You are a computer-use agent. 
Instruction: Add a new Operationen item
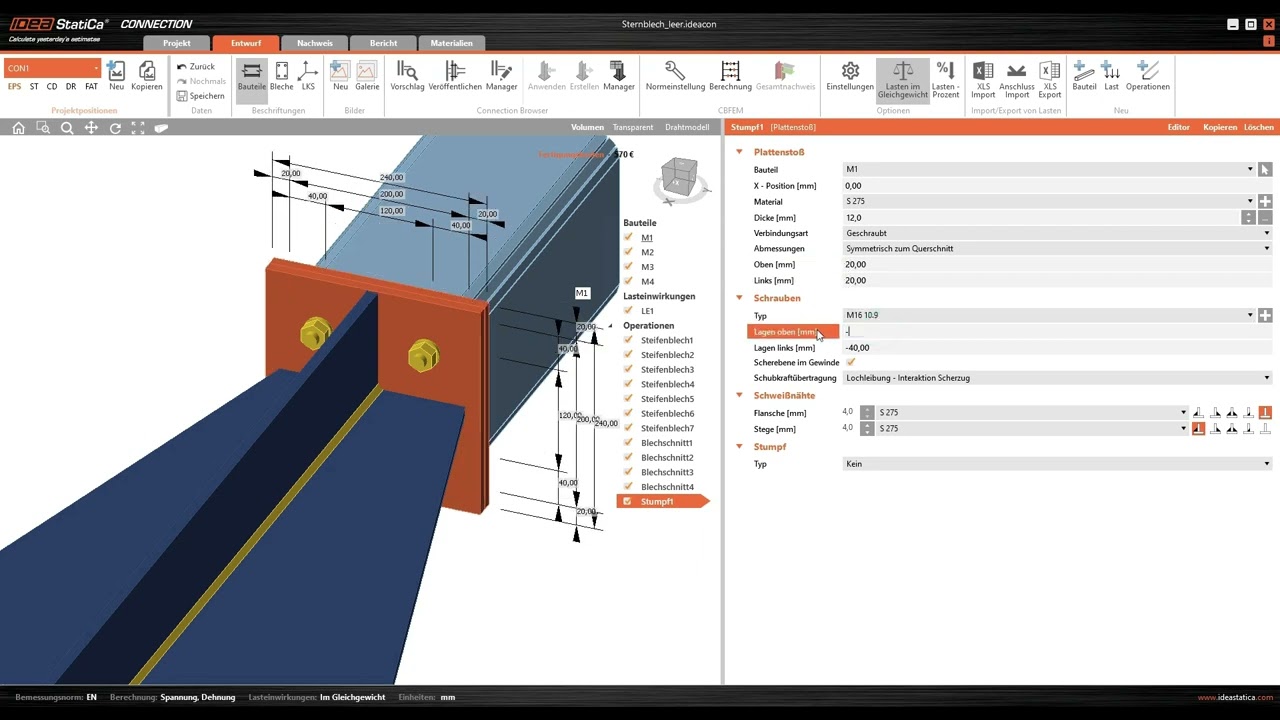pos(1148,75)
